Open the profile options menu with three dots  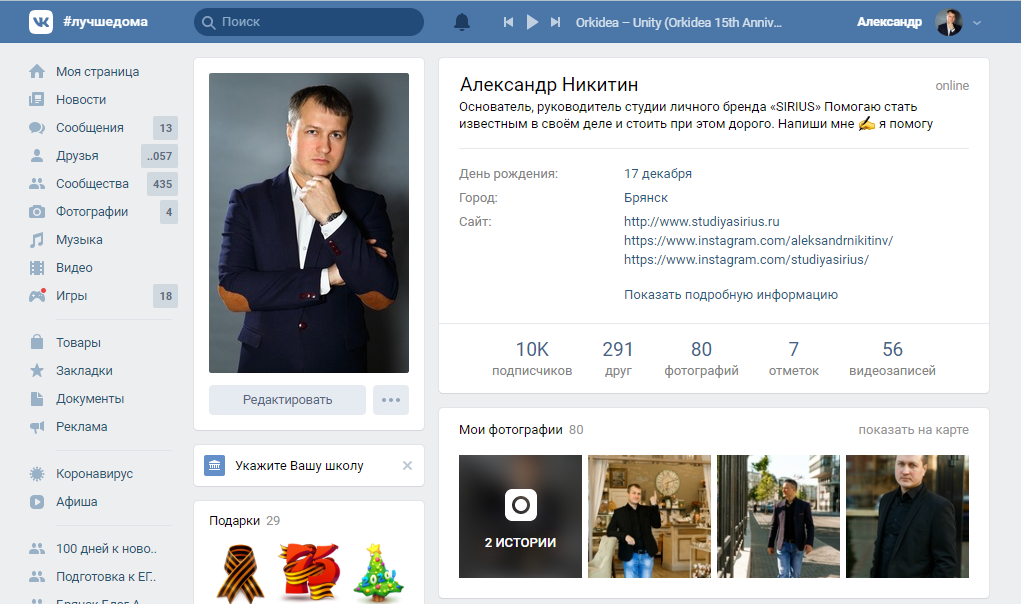(x=390, y=399)
